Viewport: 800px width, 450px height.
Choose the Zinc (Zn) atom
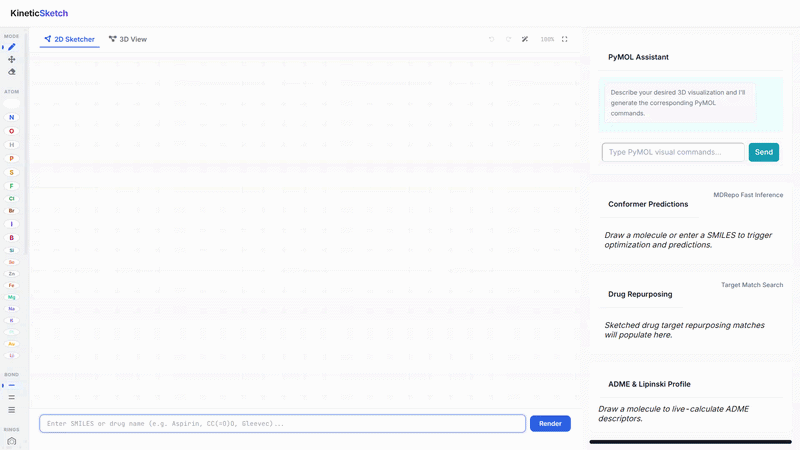point(12,274)
